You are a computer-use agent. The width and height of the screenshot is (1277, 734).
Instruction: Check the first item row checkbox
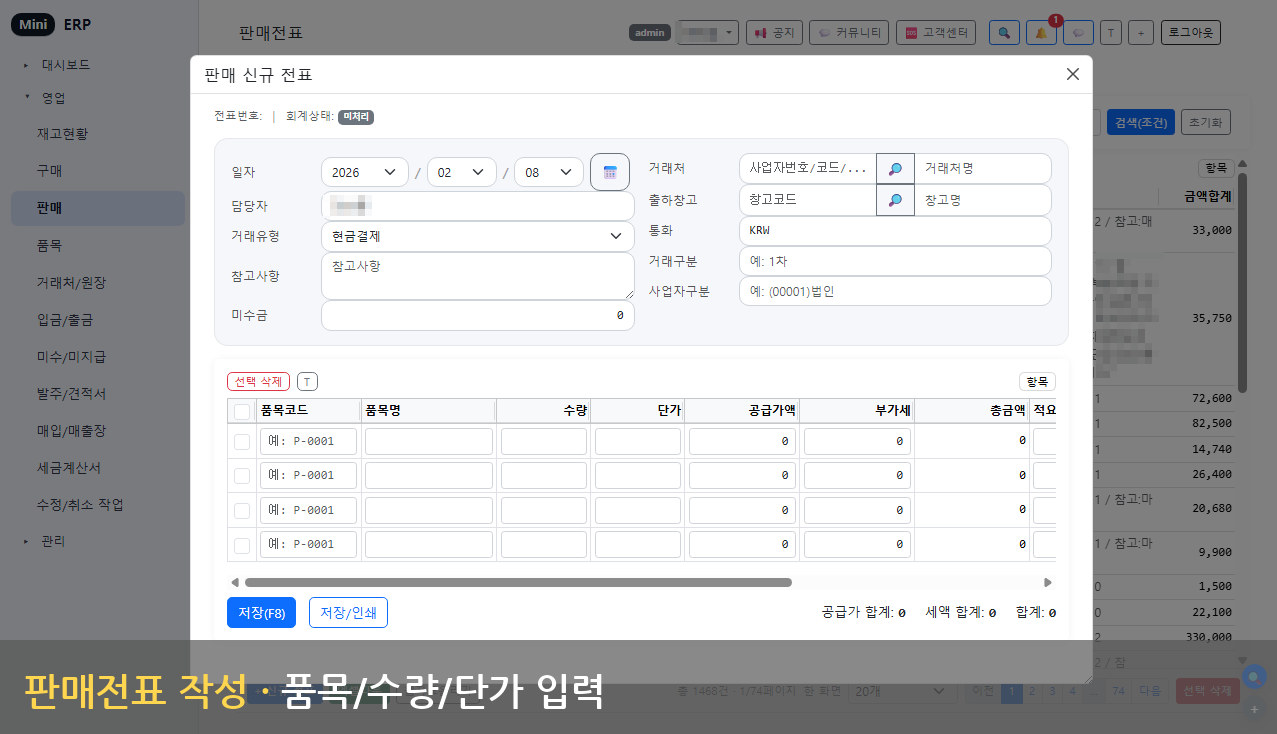pos(242,441)
